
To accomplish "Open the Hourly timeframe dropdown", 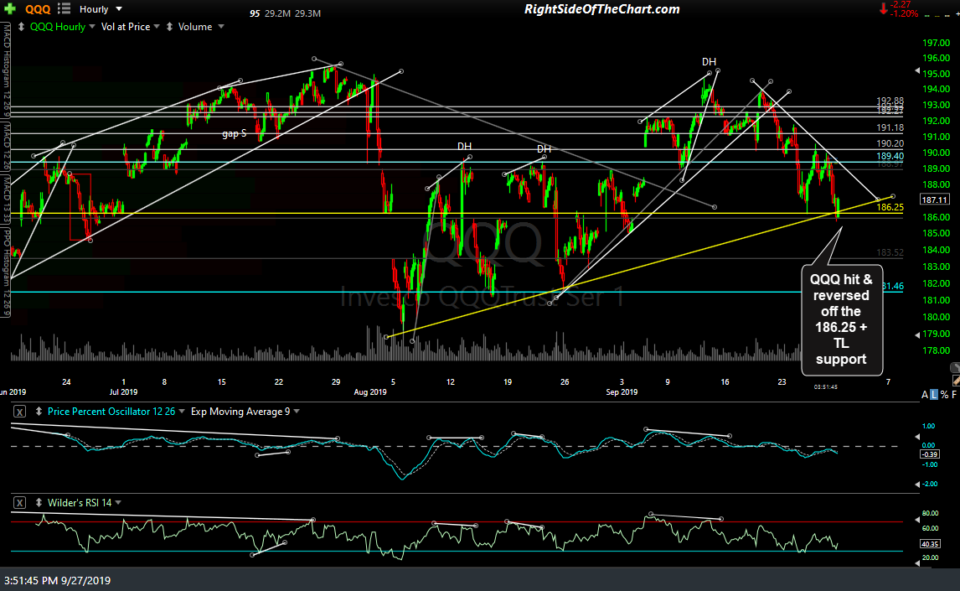I will click(118, 8).
